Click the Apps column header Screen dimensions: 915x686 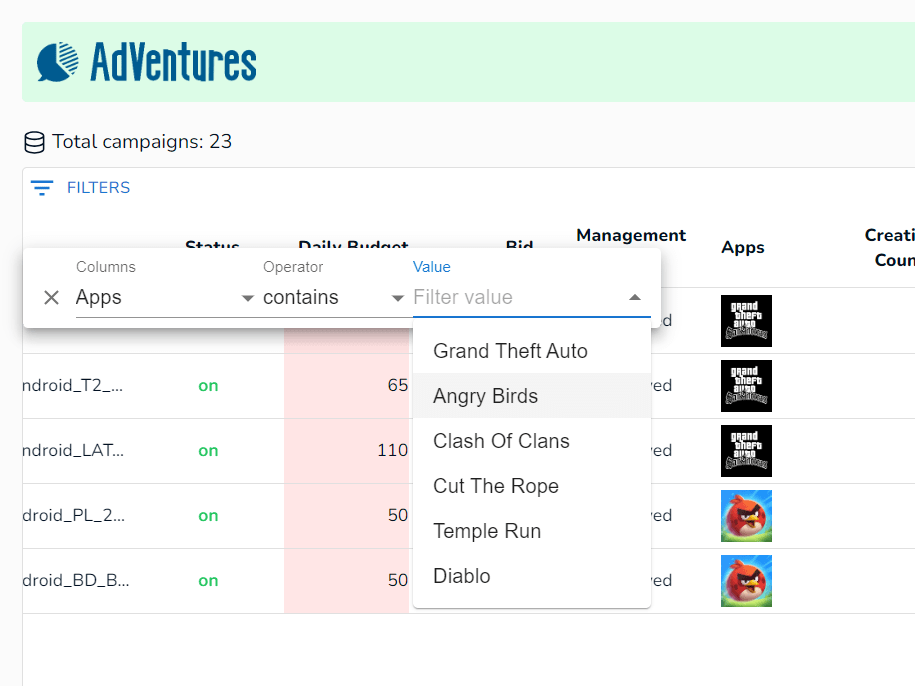click(742, 248)
